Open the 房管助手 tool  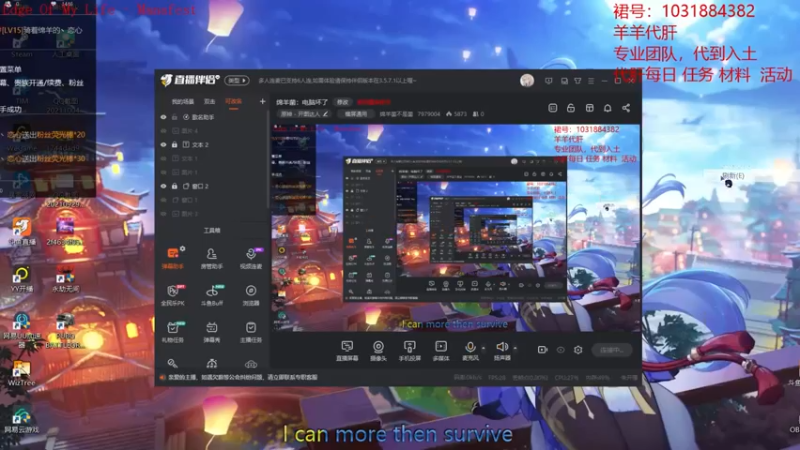211,258
